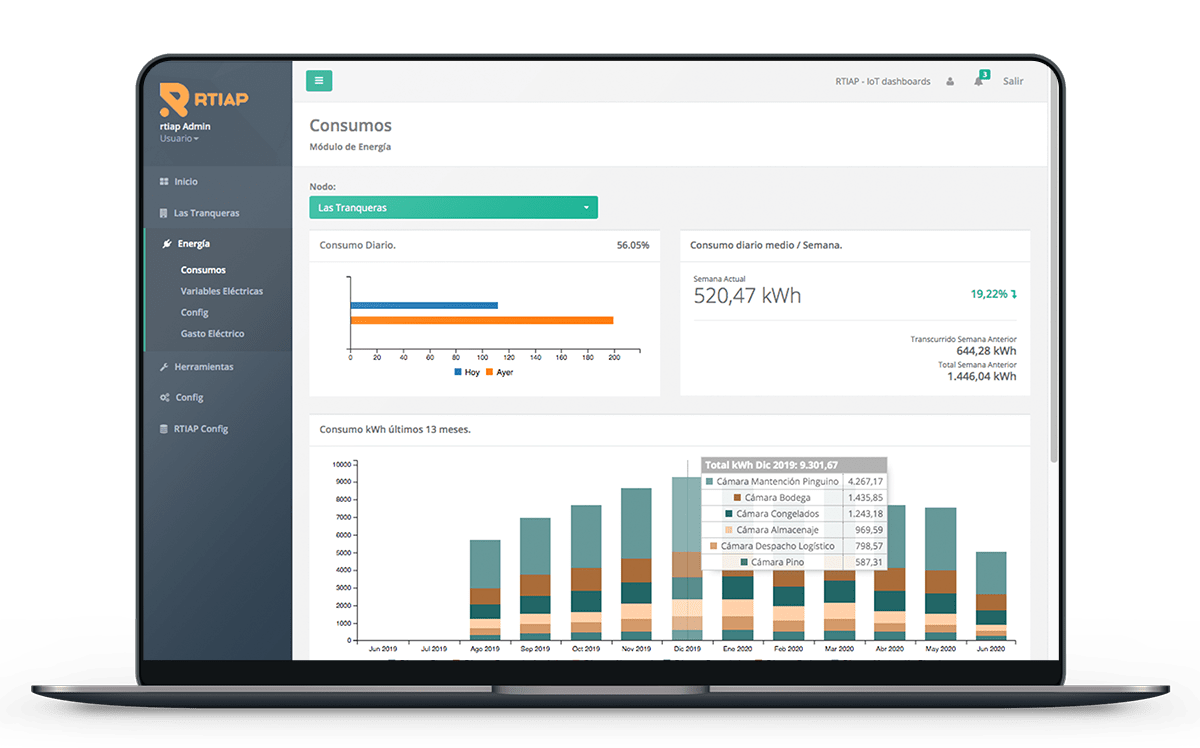Image resolution: width=1200 pixels, height=748 pixels.
Task: Click the user profile icon in header
Action: pos(949,82)
